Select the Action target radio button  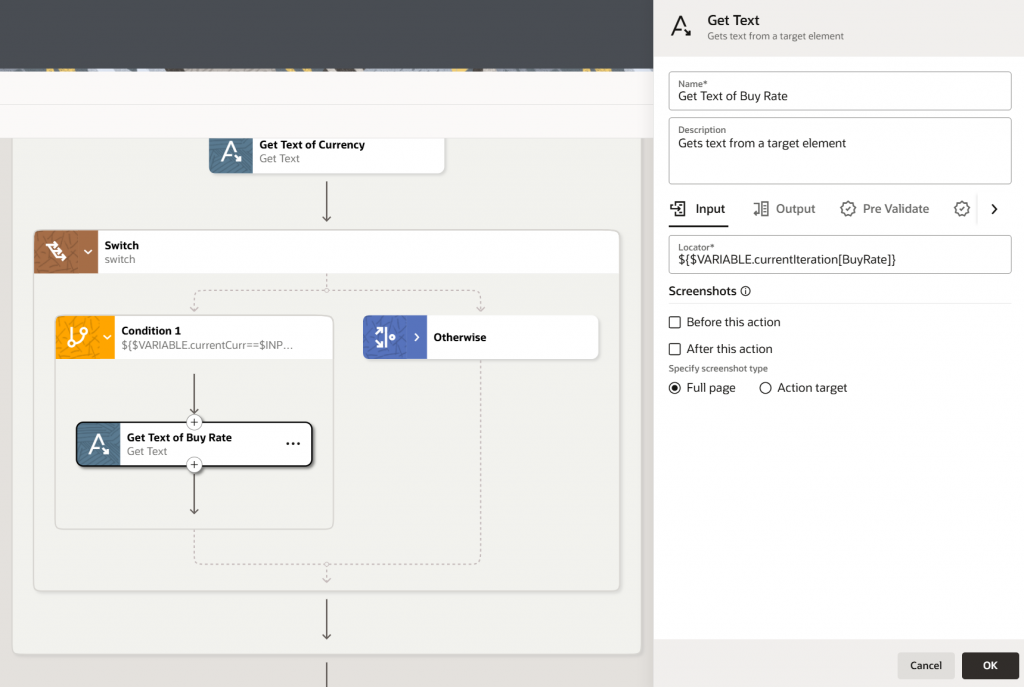coord(766,388)
